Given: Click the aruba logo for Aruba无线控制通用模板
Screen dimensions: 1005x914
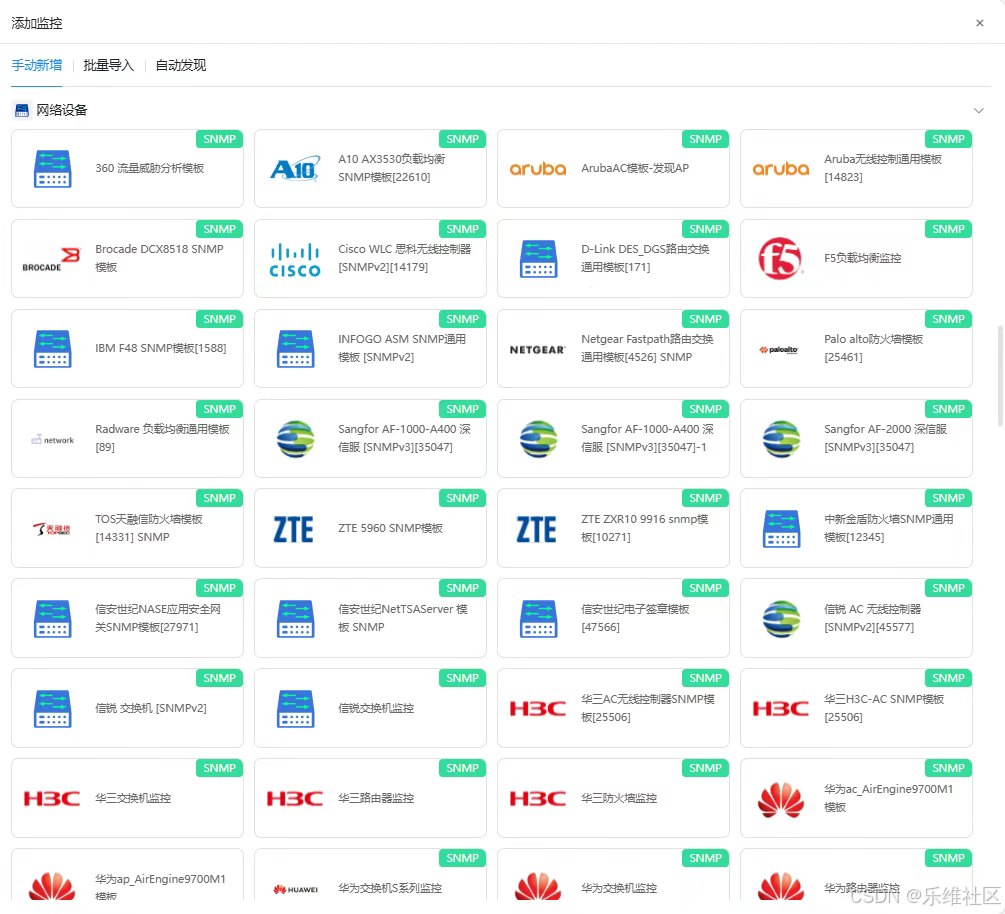Looking at the screenshot, I should pos(781,169).
